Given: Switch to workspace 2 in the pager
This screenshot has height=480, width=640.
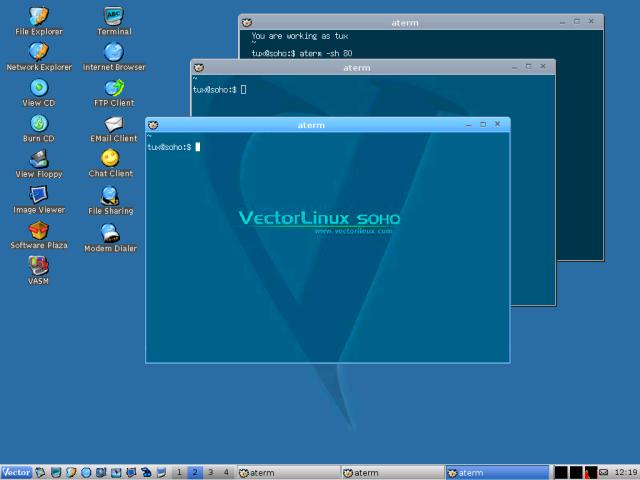Looking at the screenshot, I should coord(195,473).
